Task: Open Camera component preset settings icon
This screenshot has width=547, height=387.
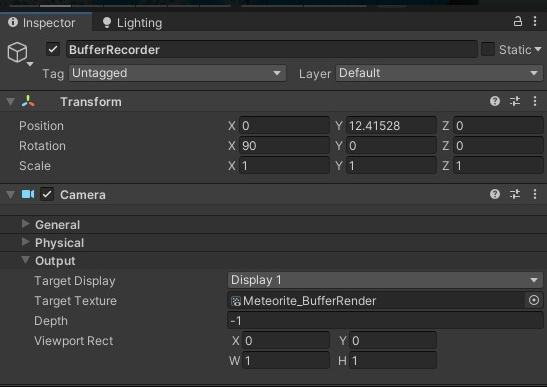Action: coord(515,194)
